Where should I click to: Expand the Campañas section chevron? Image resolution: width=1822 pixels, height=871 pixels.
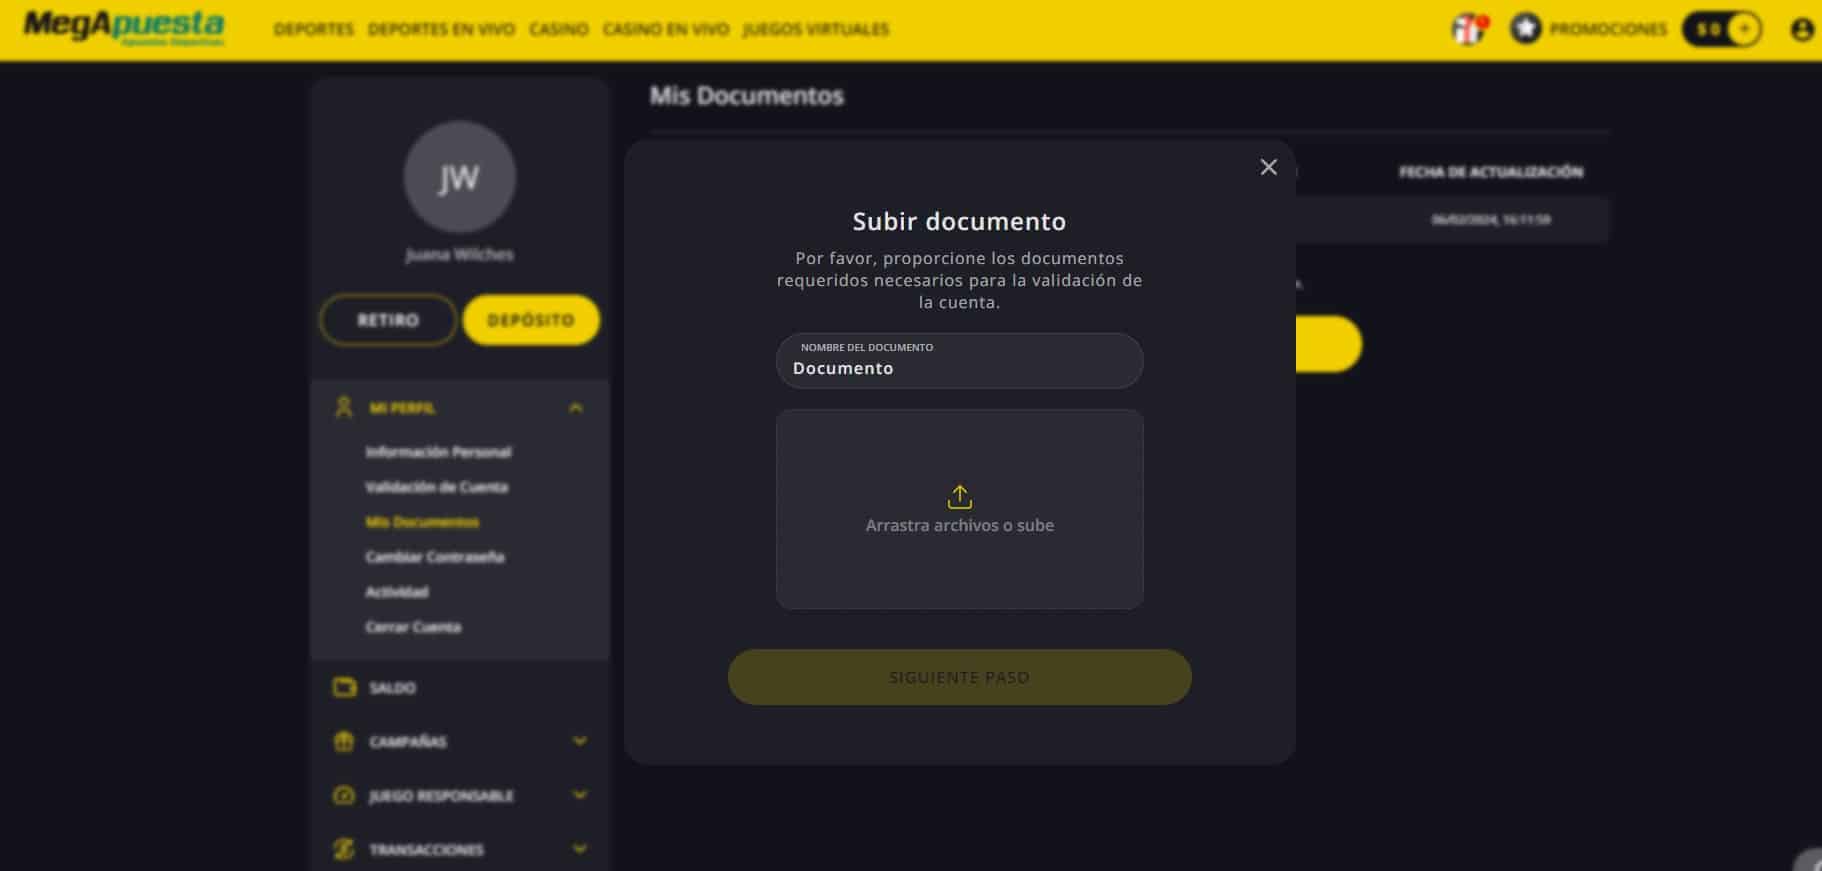(x=580, y=741)
